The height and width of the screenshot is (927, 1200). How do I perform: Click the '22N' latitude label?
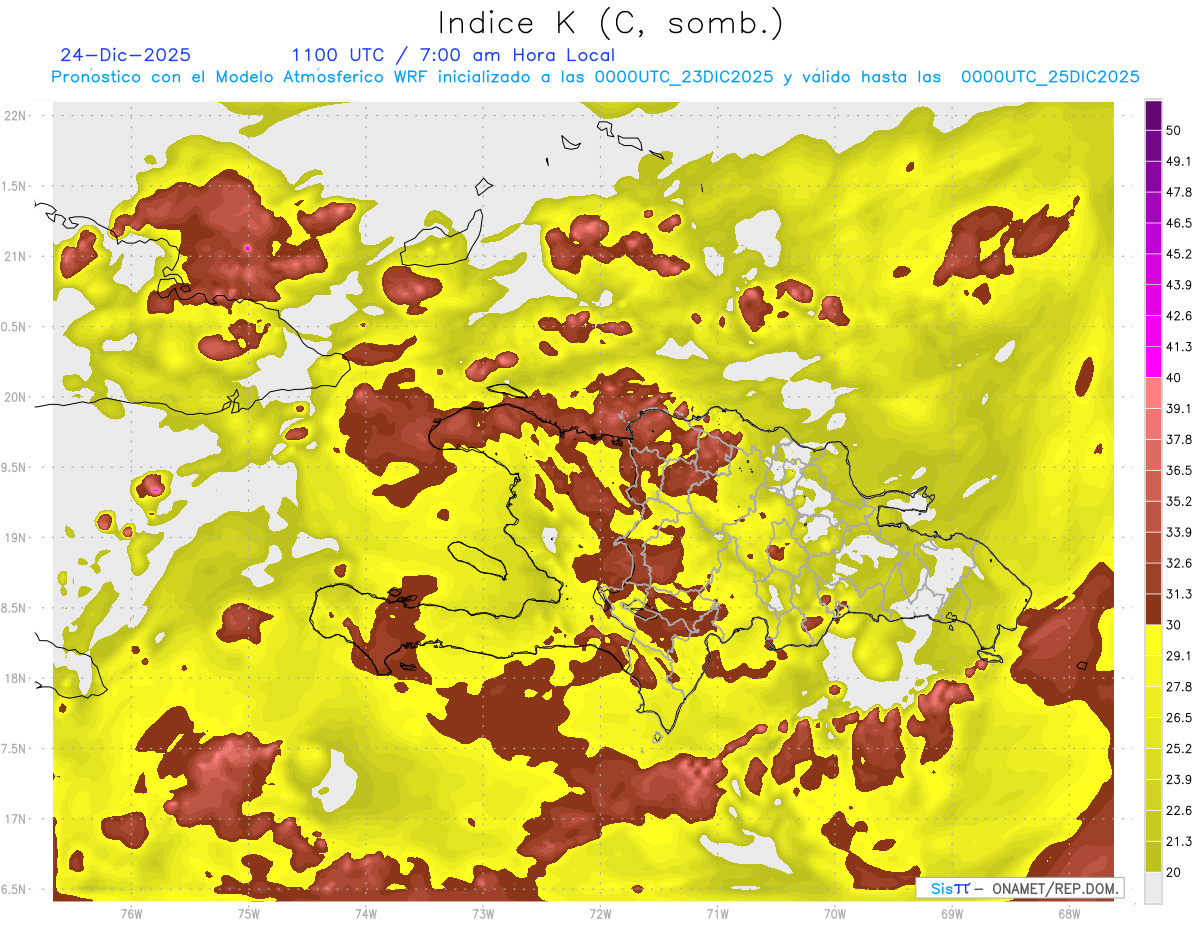(x=15, y=116)
